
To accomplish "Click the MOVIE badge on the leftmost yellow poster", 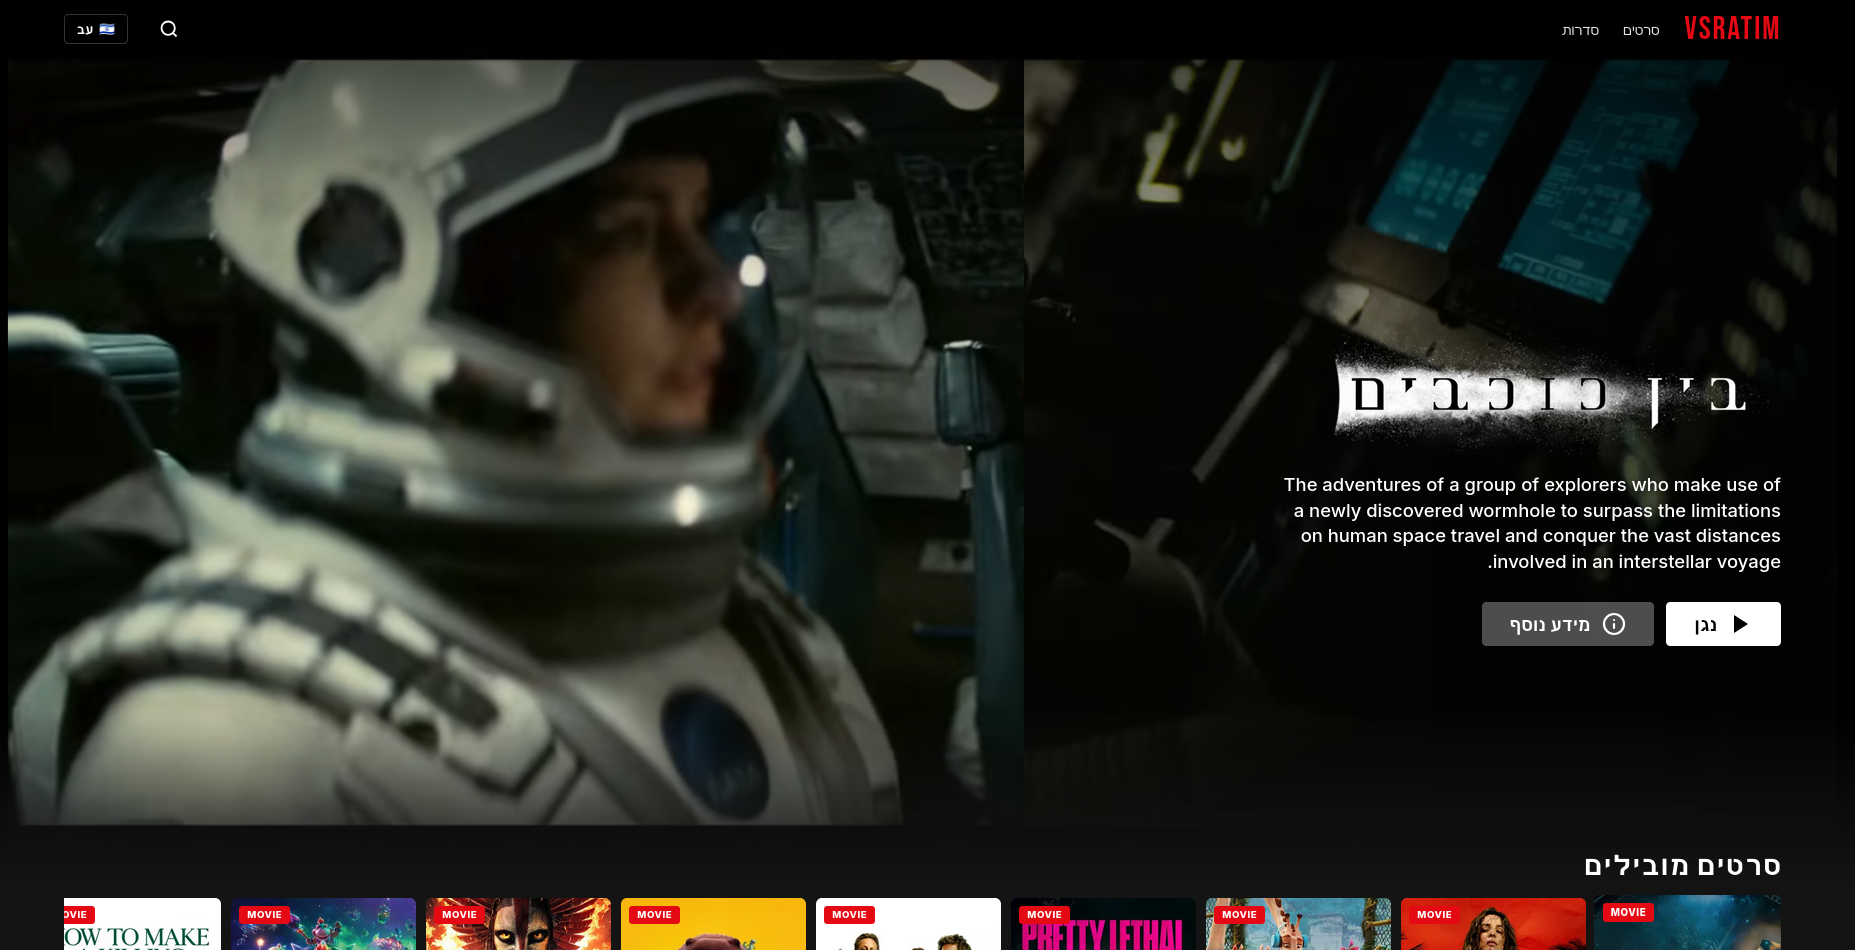I will 653,914.
